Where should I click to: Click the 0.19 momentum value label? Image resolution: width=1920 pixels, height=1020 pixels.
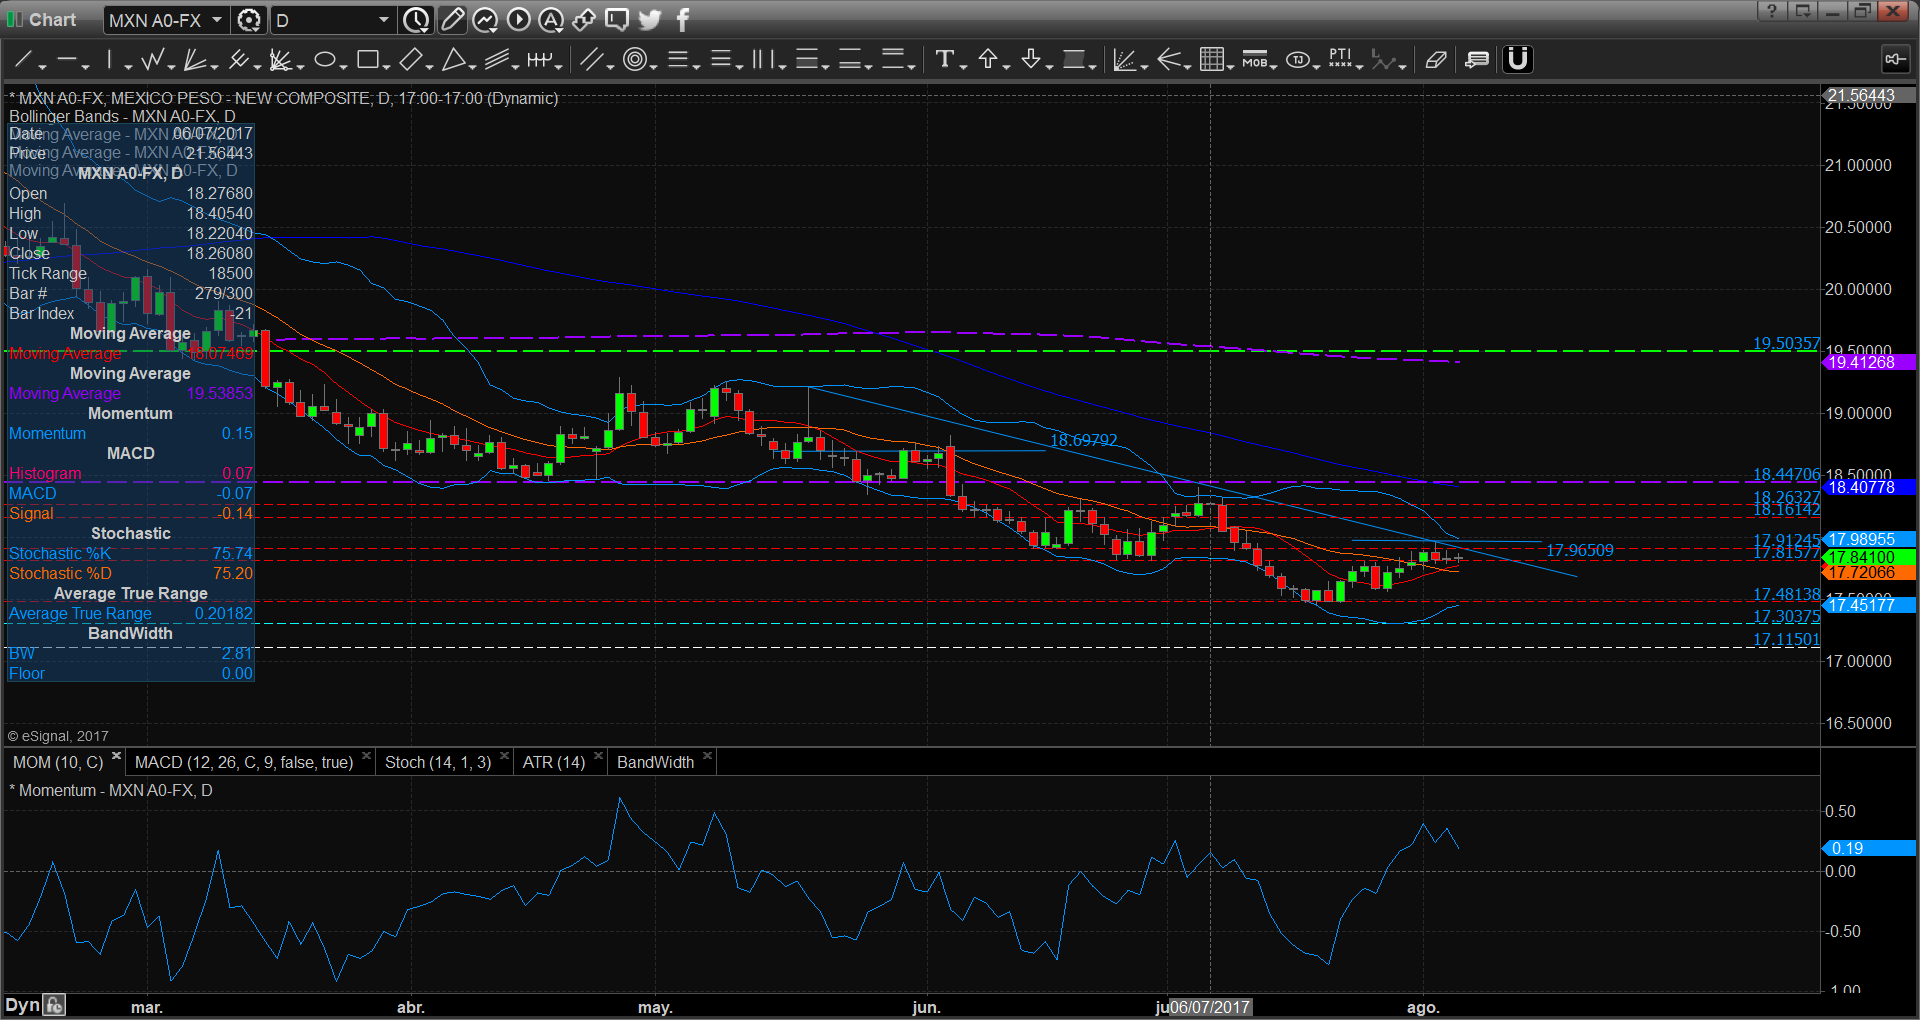coord(1868,848)
